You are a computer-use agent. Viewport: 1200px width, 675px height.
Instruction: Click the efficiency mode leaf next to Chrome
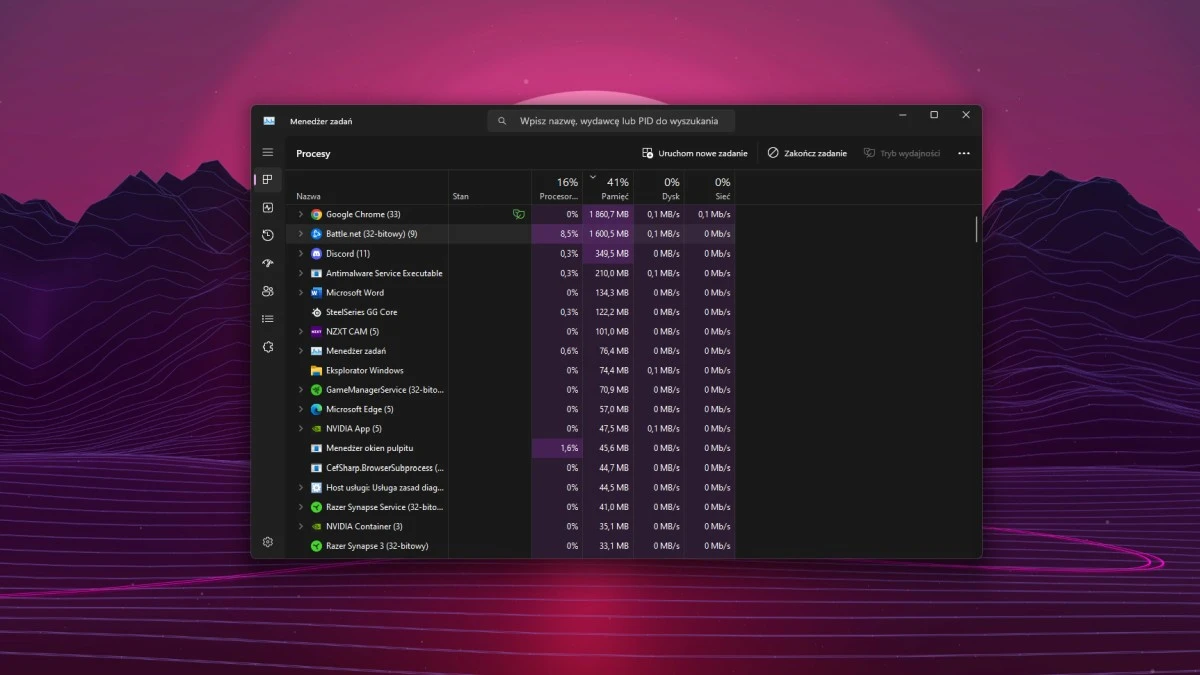tap(518, 214)
